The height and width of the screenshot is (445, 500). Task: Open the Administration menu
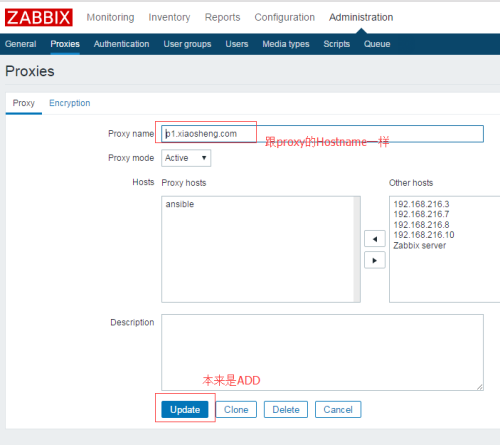click(x=361, y=17)
